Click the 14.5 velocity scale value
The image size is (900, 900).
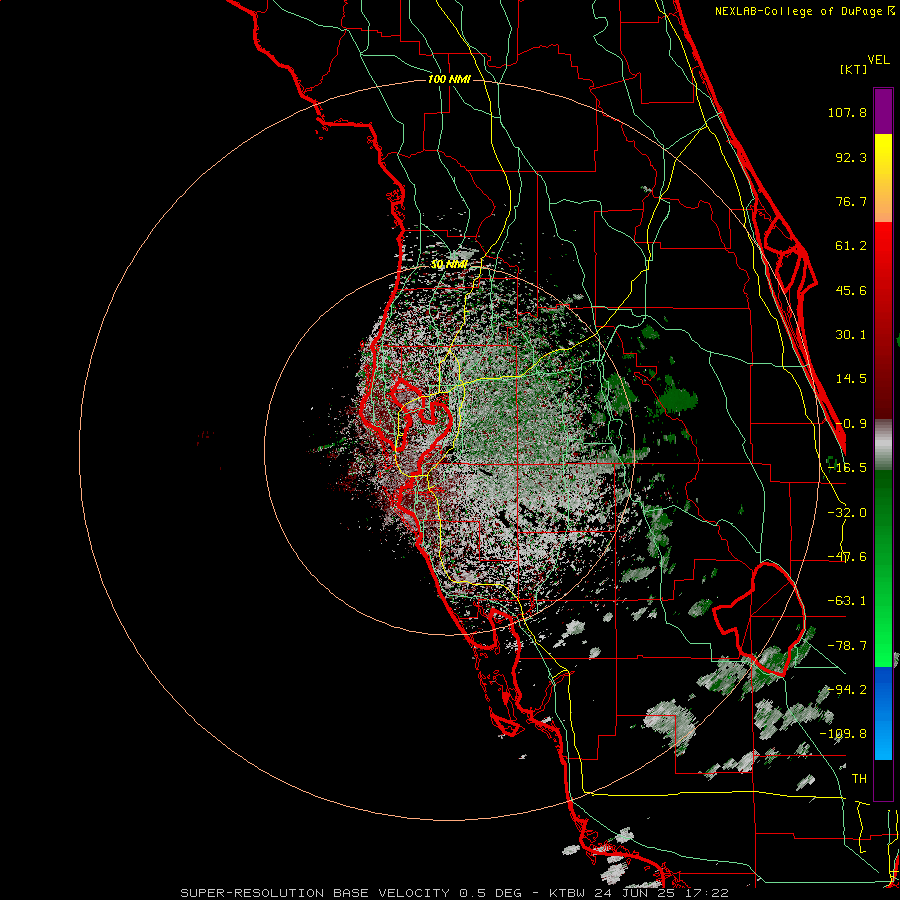click(x=851, y=379)
